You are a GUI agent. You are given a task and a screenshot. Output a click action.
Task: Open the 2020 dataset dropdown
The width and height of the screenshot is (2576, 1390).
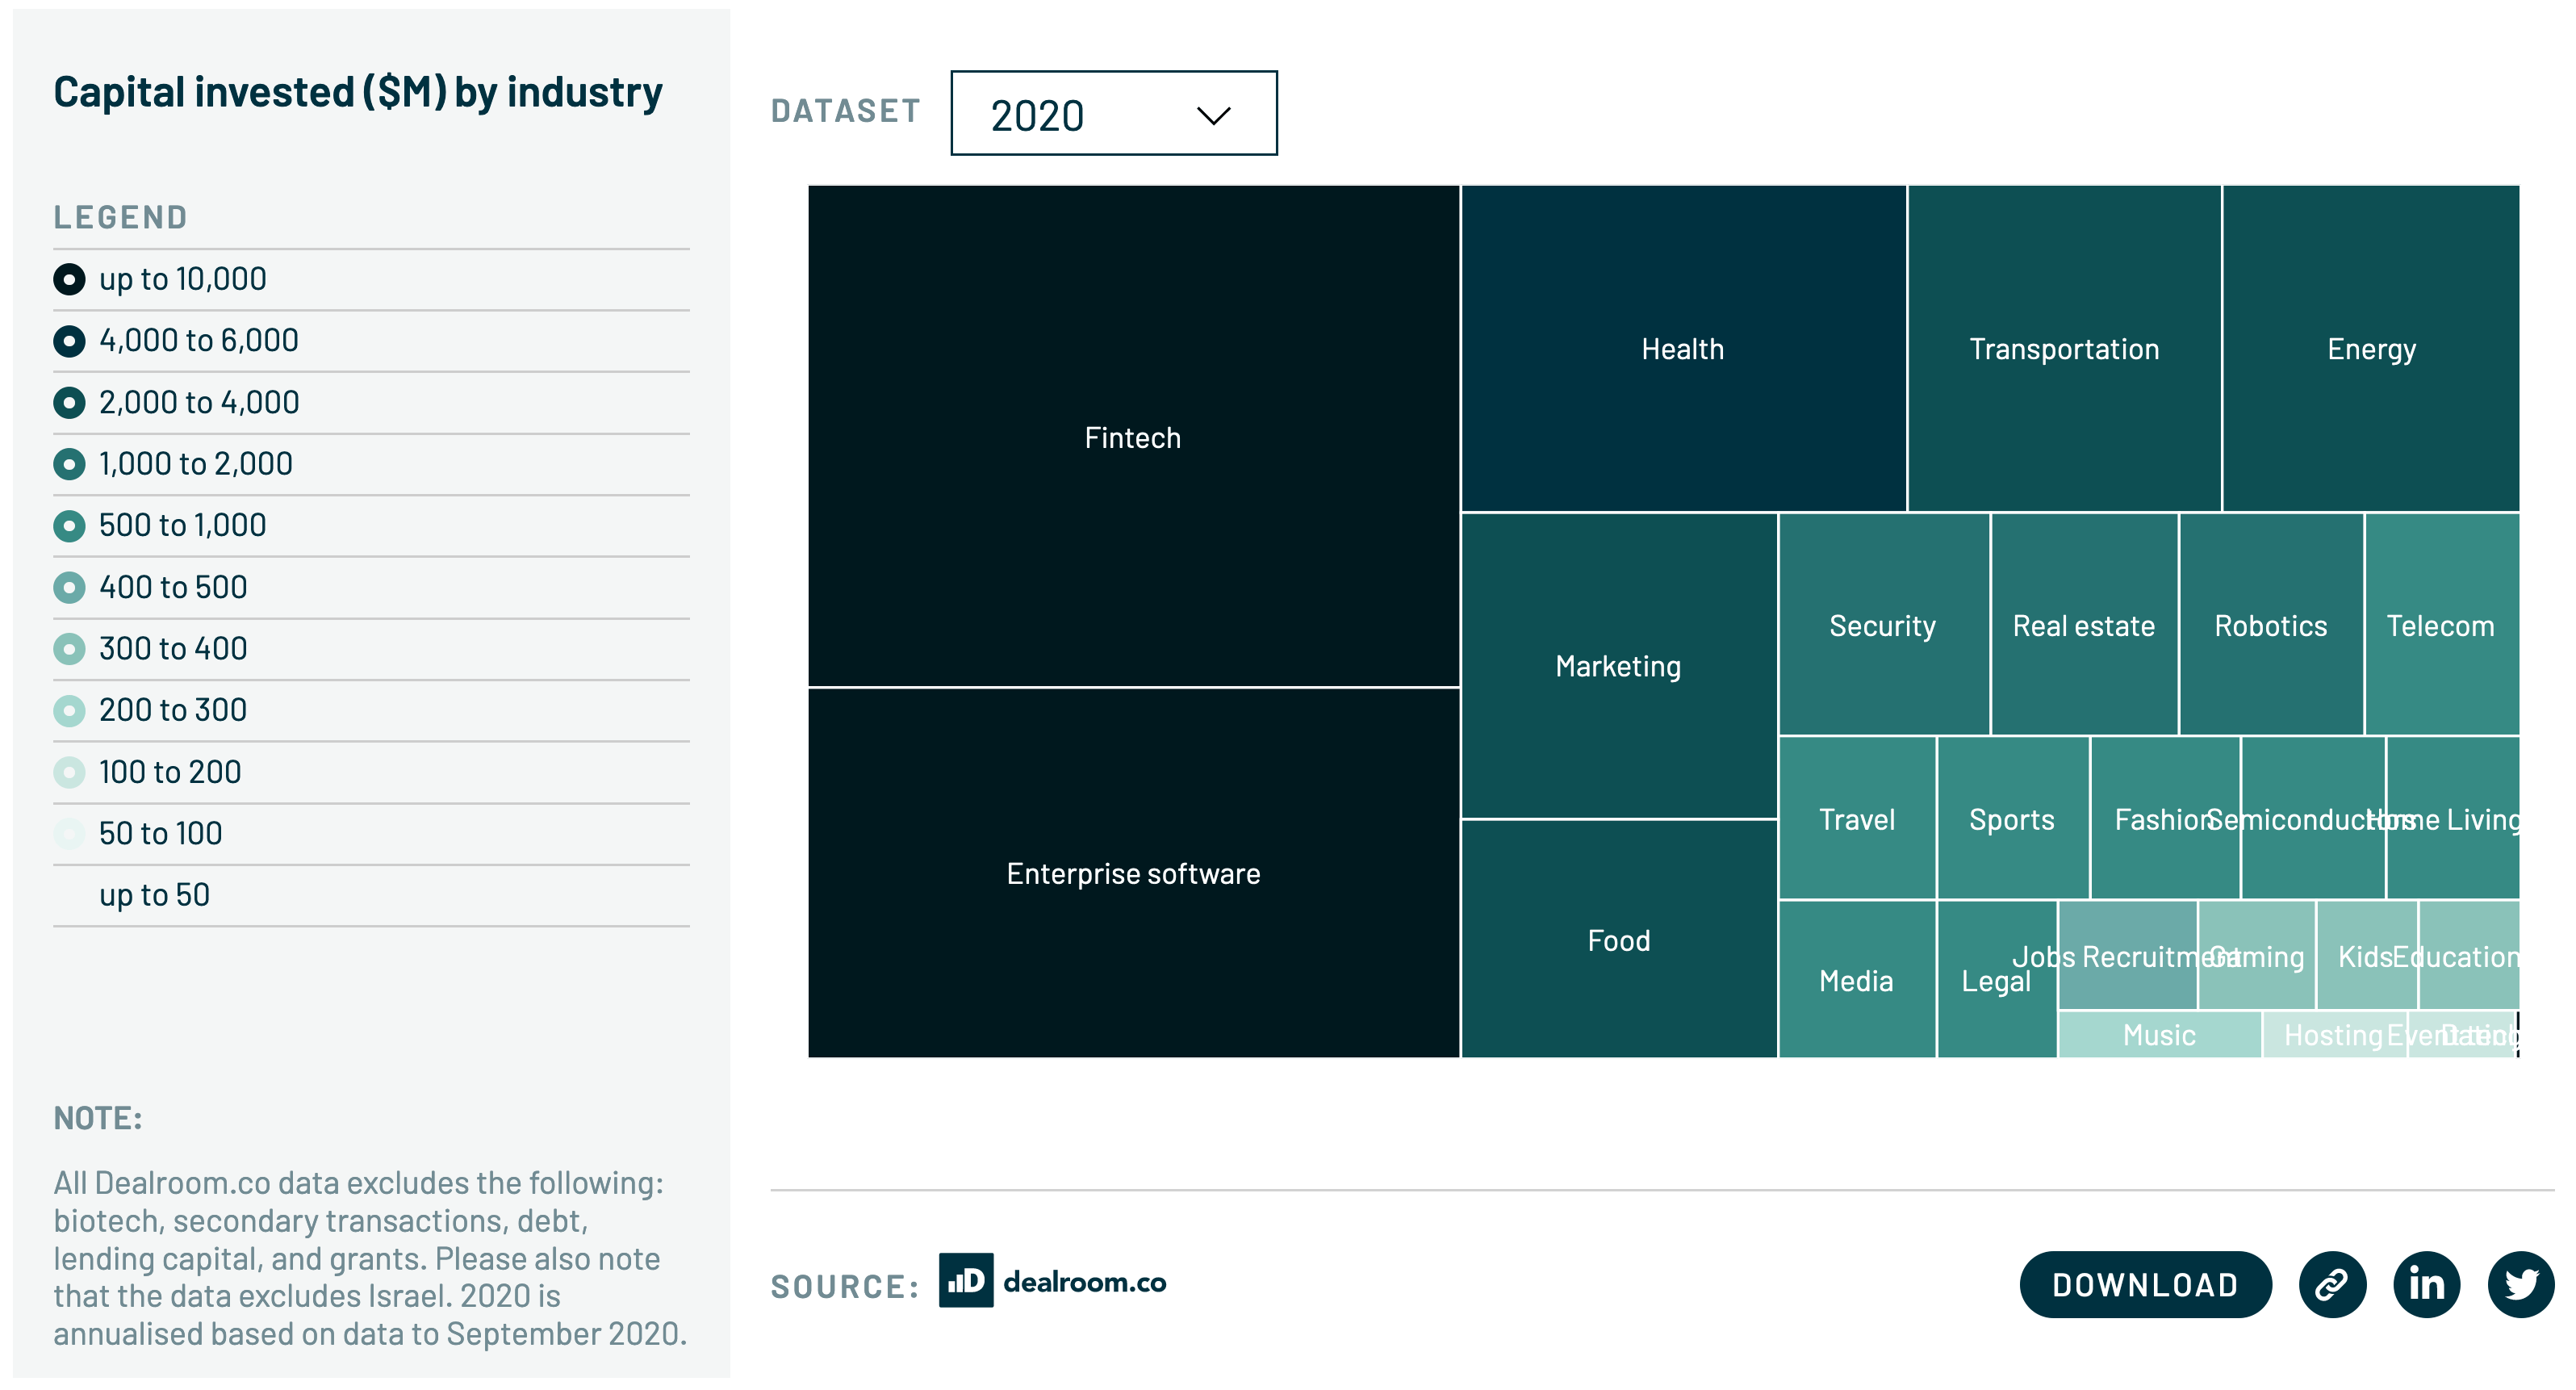(1113, 113)
